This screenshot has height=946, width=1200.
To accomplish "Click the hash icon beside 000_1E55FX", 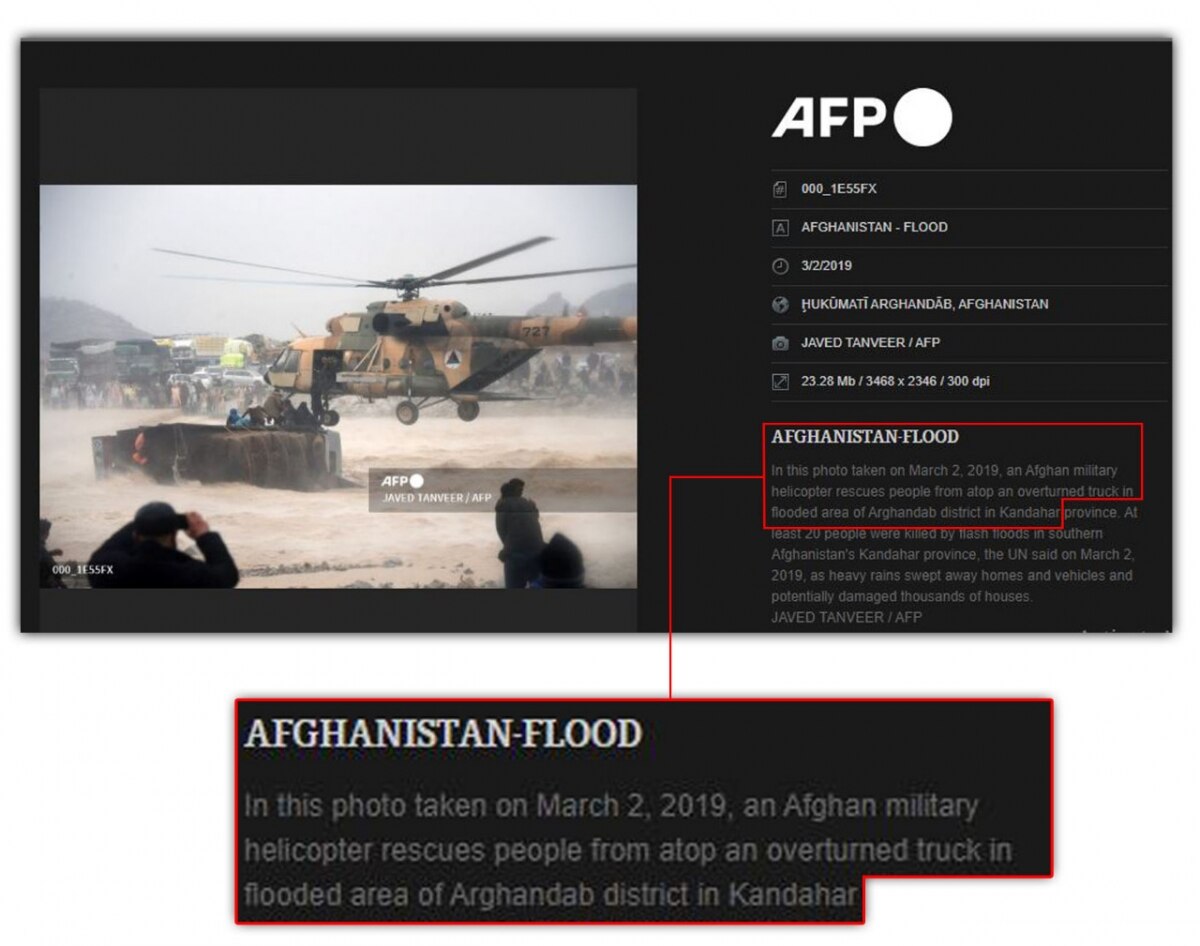I will pyautogui.click(x=781, y=189).
